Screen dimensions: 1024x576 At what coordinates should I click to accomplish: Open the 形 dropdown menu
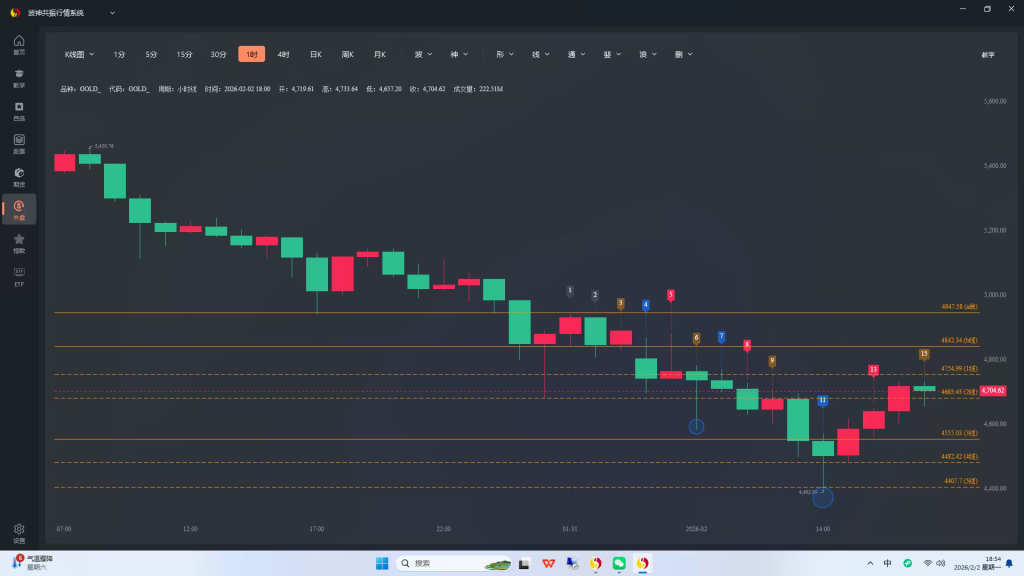pos(504,54)
